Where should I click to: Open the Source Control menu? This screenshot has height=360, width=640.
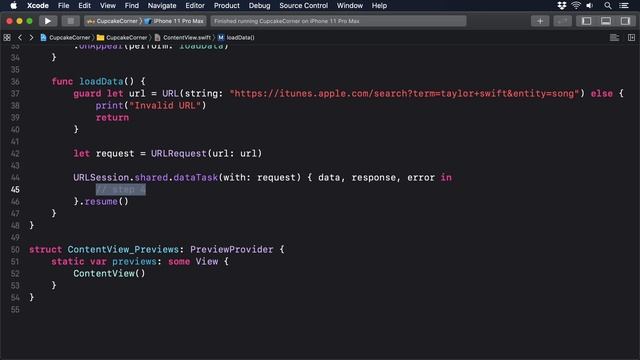(303, 6)
